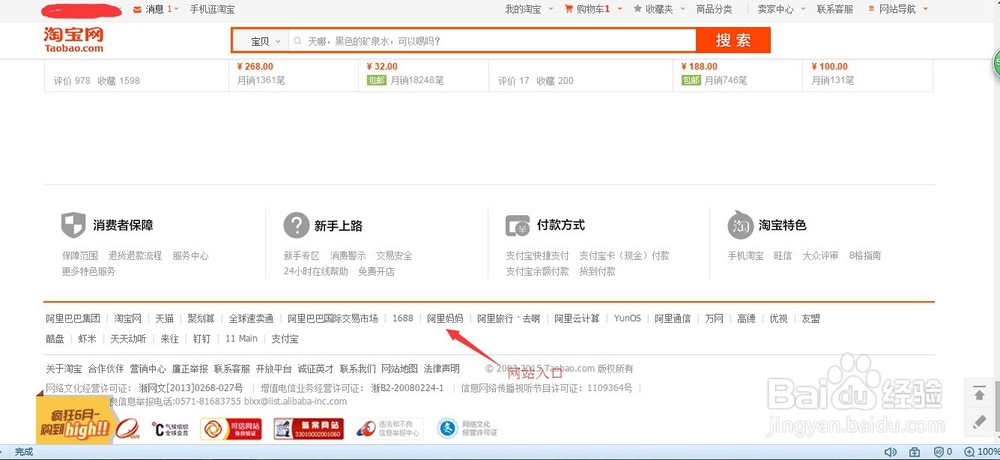1000x460 pixels.
Task: Click the status bar speaker icon
Action: [x=890, y=452]
